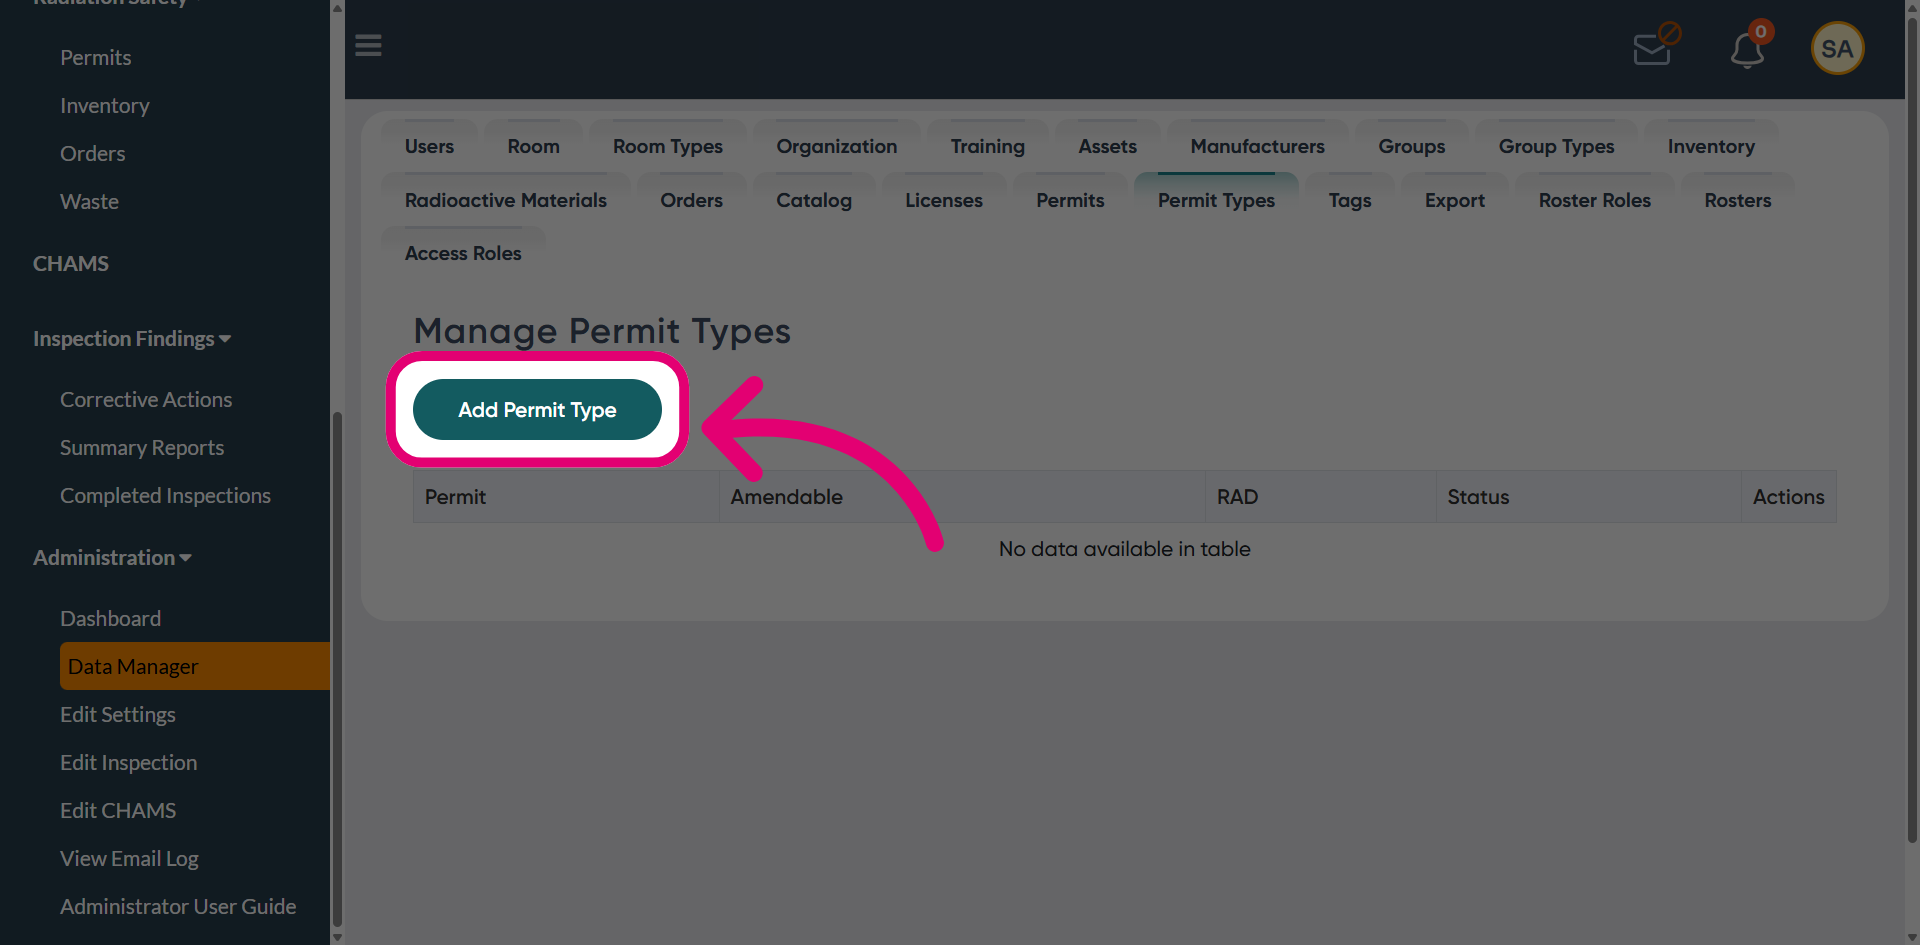Open Edit Inspection

(x=129, y=763)
